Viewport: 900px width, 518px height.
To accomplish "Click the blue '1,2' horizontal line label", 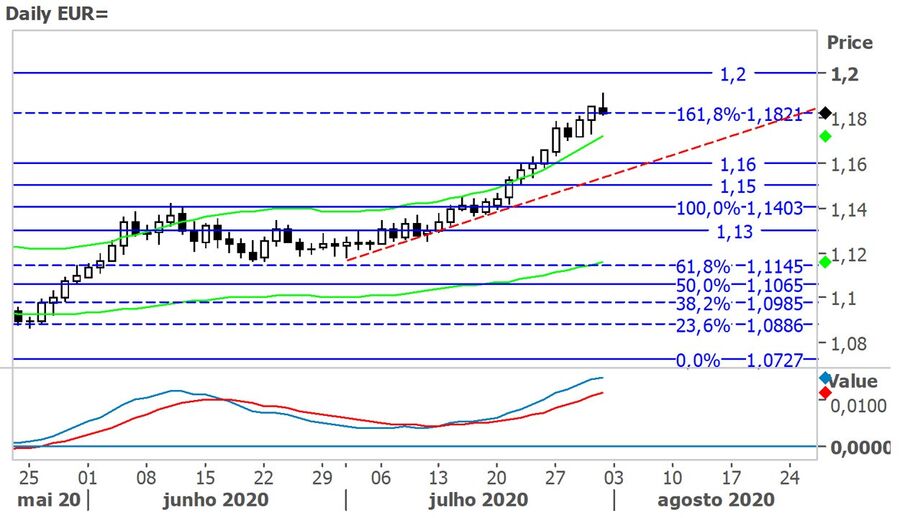I will [733, 74].
